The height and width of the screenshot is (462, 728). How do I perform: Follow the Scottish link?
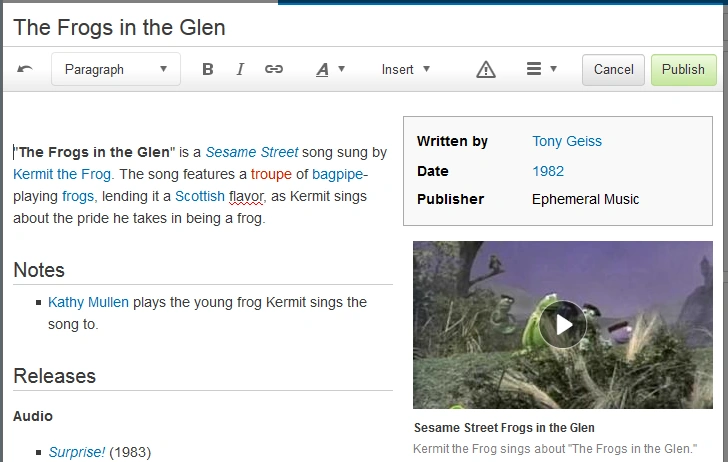click(x=200, y=196)
